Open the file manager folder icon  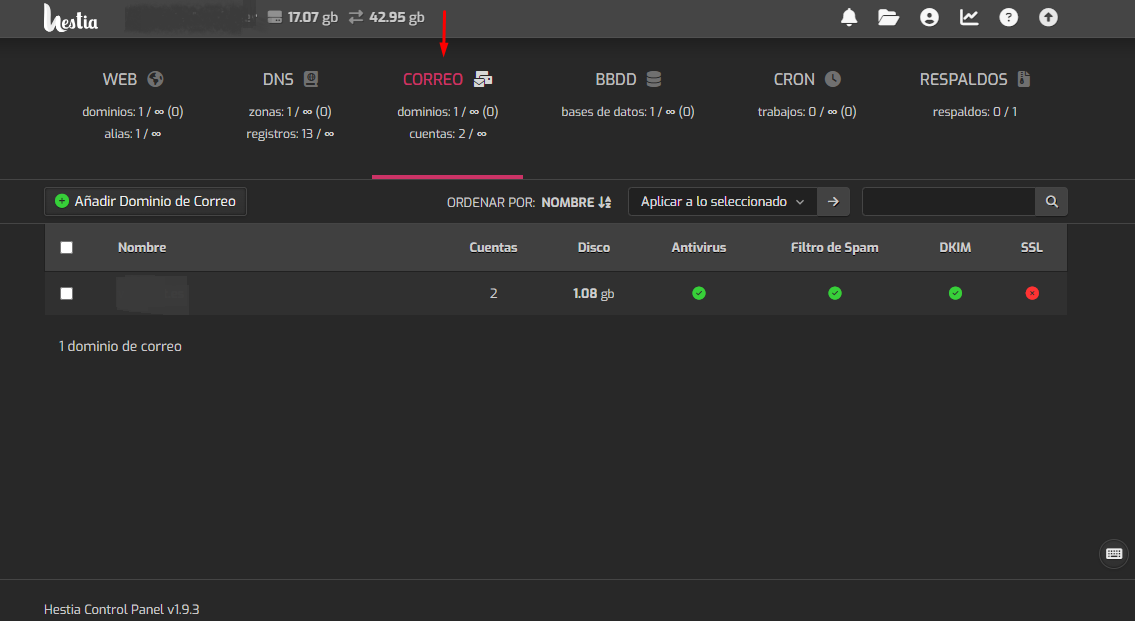[888, 17]
